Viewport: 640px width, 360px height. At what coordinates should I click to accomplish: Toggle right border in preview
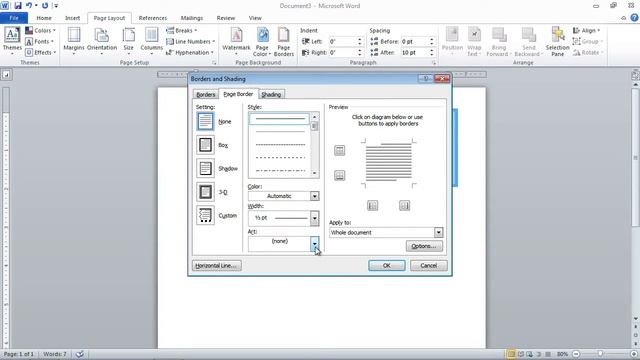click(404, 205)
